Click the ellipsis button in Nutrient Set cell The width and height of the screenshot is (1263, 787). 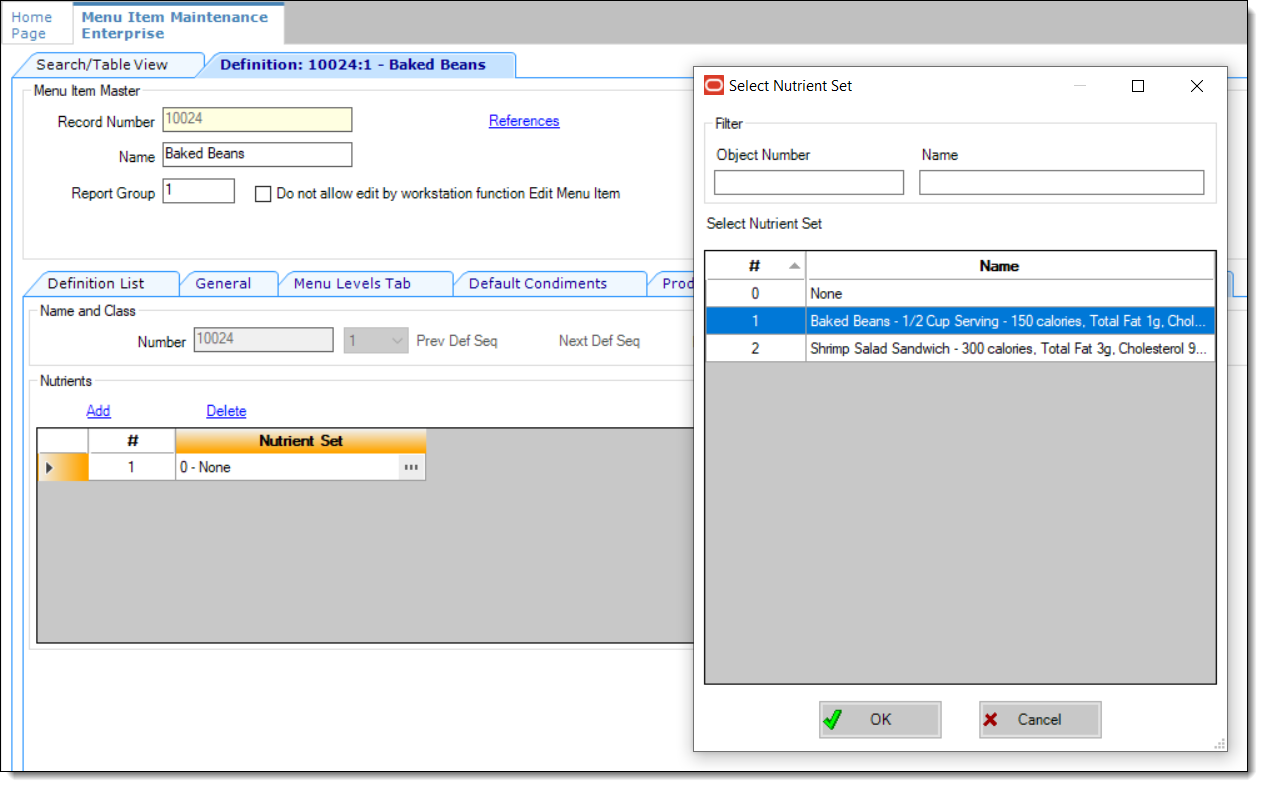(x=412, y=467)
